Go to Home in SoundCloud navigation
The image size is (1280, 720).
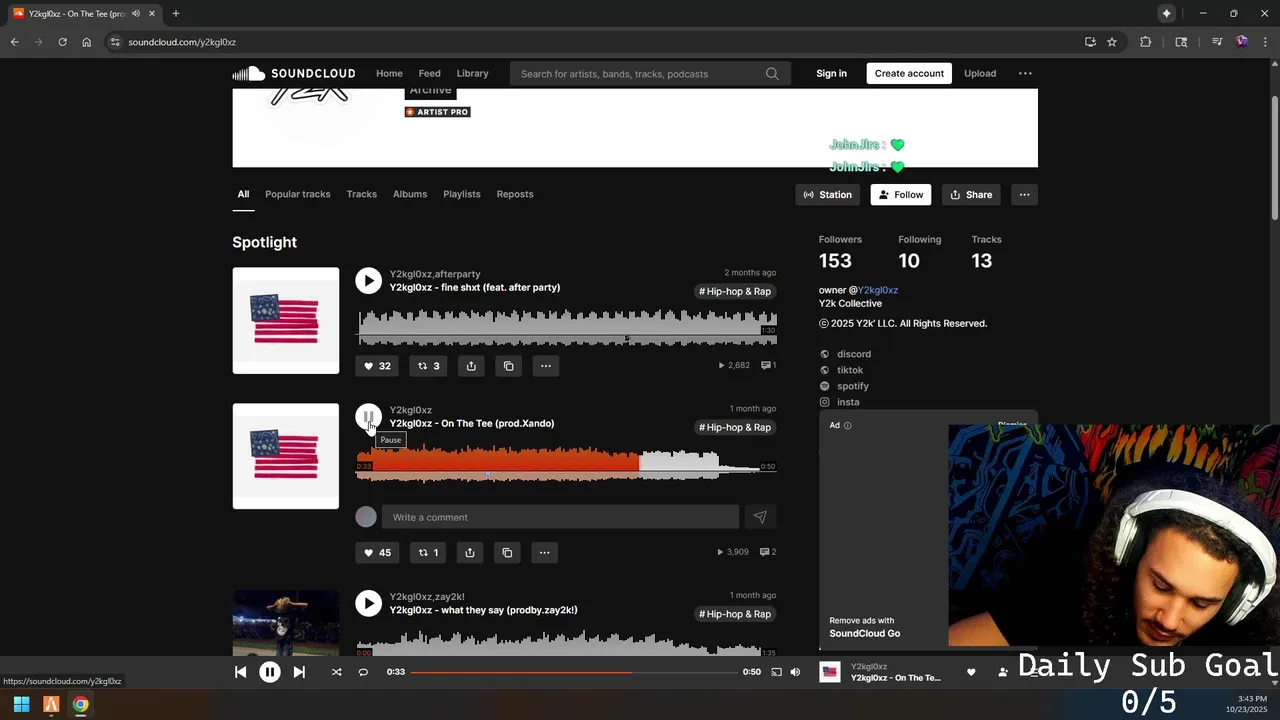389,73
